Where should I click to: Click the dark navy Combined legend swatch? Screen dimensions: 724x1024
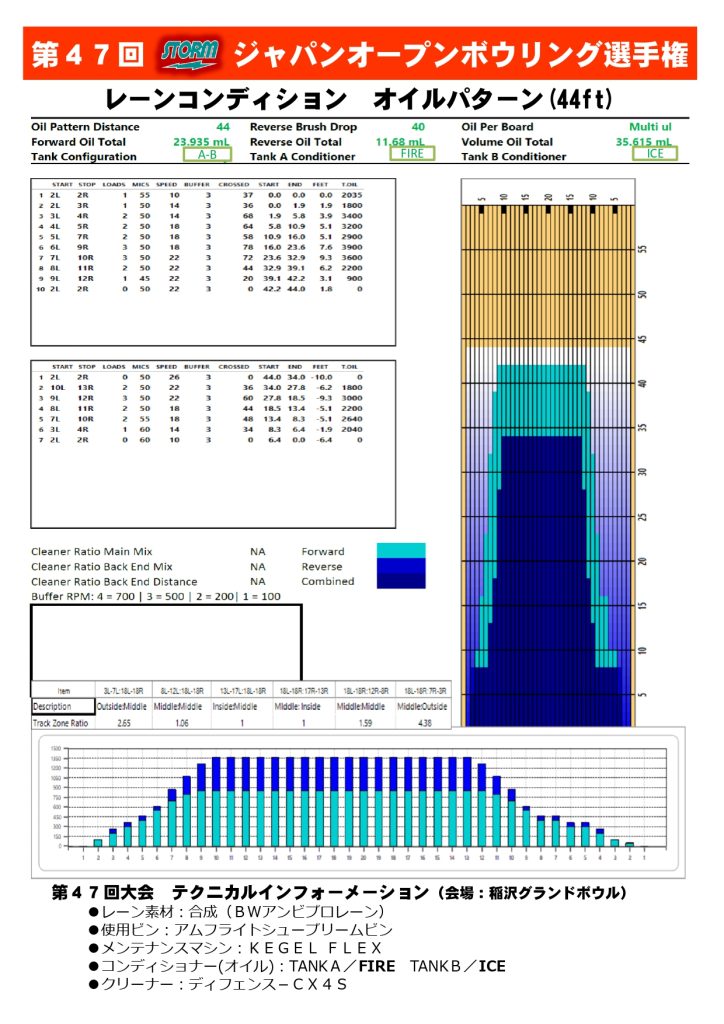(x=401, y=581)
